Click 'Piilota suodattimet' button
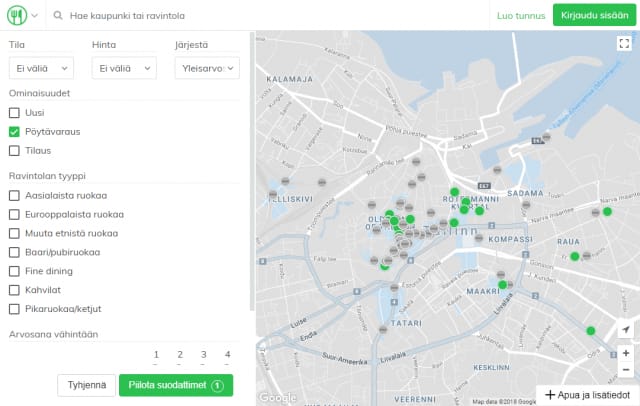The width and height of the screenshot is (640, 406). tap(176, 385)
